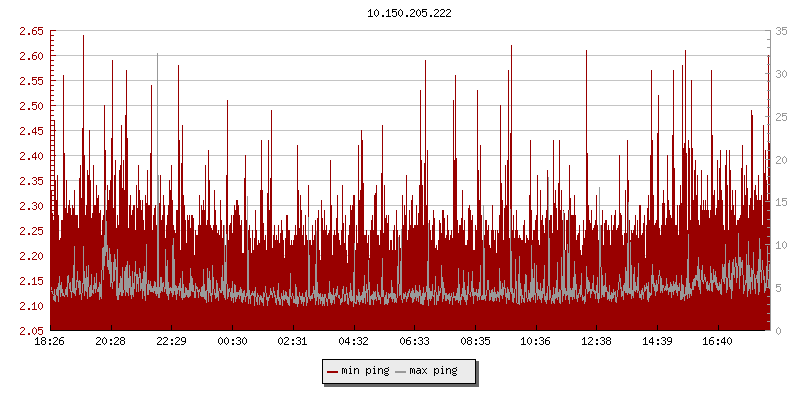Select the 'max ping' legend label

tap(433, 371)
